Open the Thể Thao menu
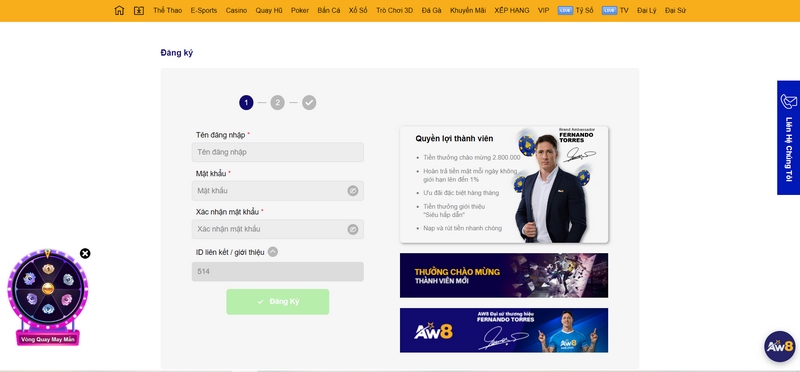 click(x=167, y=10)
